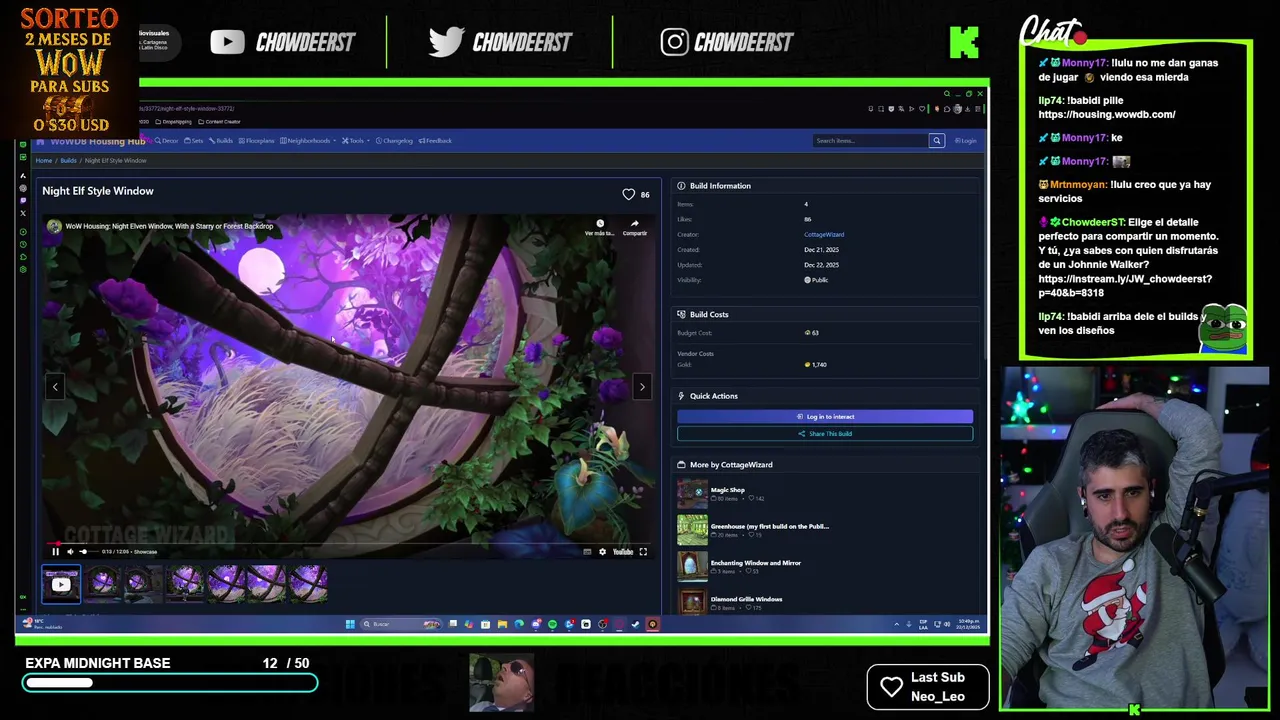Adjust the video volume slider
The height and width of the screenshot is (720, 1280).
point(87,552)
